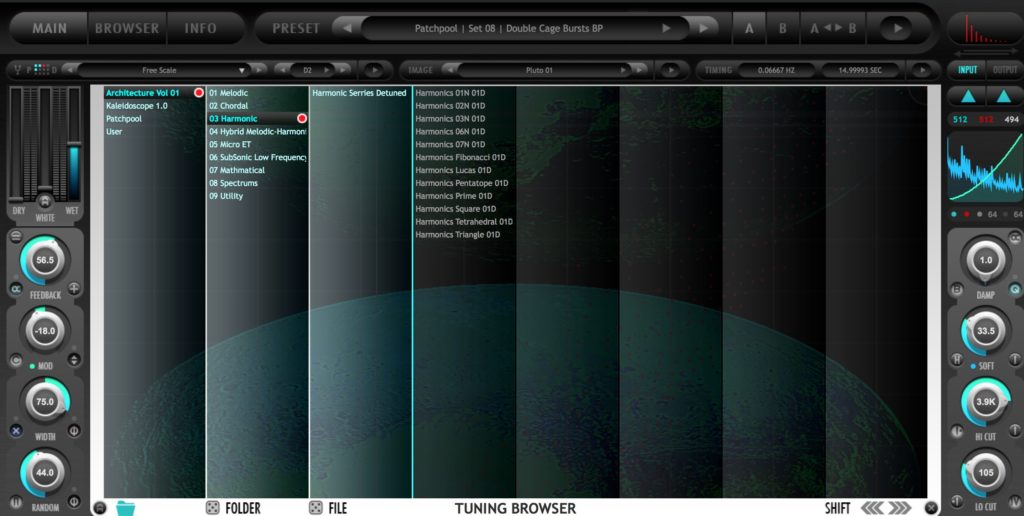
Task: Shift columns right with triple chevron
Action: coord(899,508)
